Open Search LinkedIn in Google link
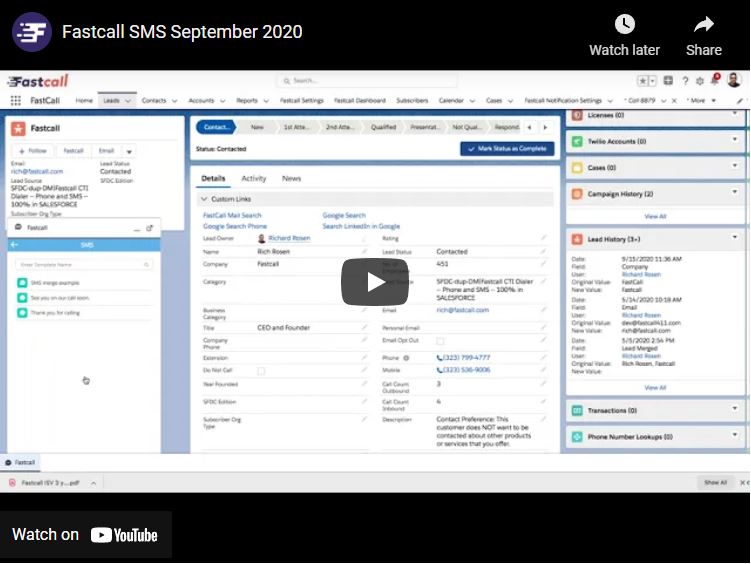The height and width of the screenshot is (564, 751). (x=361, y=226)
